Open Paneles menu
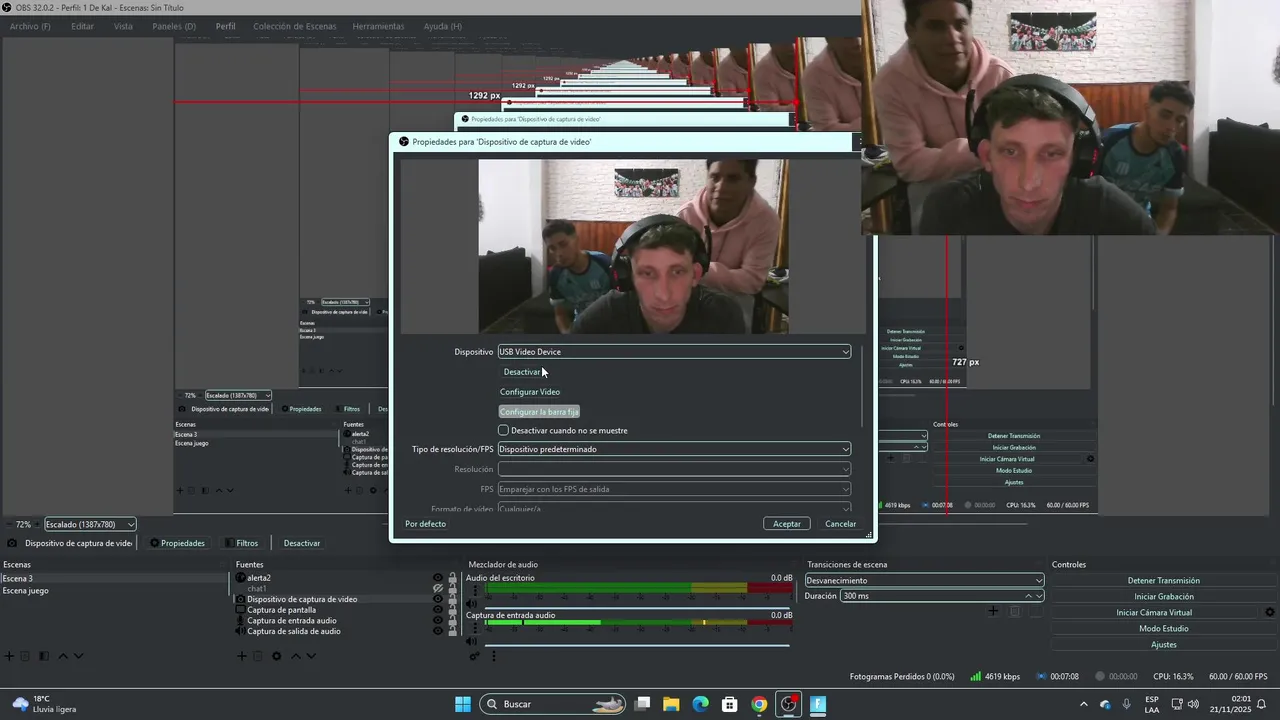 [174, 26]
